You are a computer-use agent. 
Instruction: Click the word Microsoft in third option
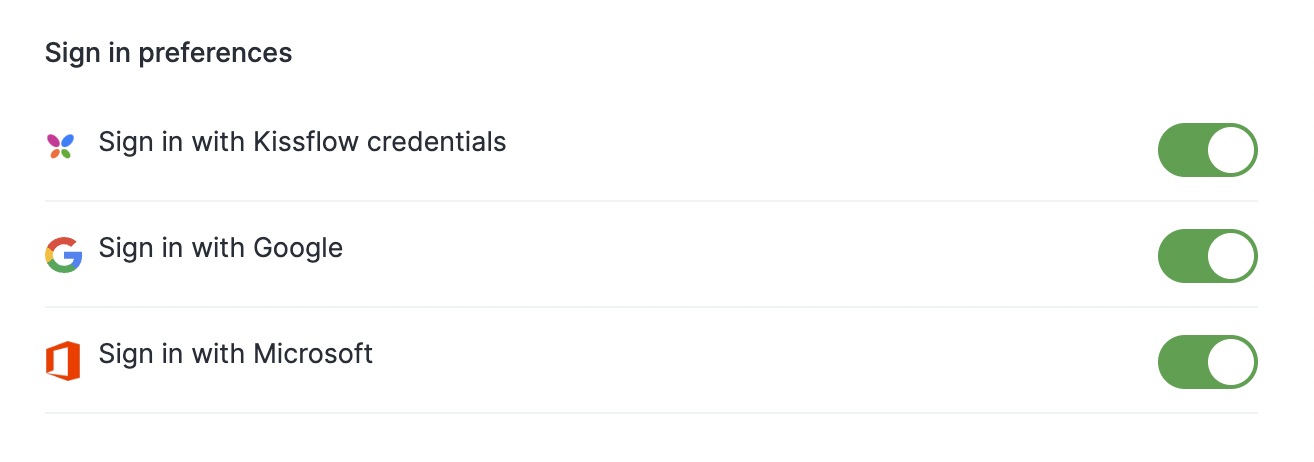313,354
